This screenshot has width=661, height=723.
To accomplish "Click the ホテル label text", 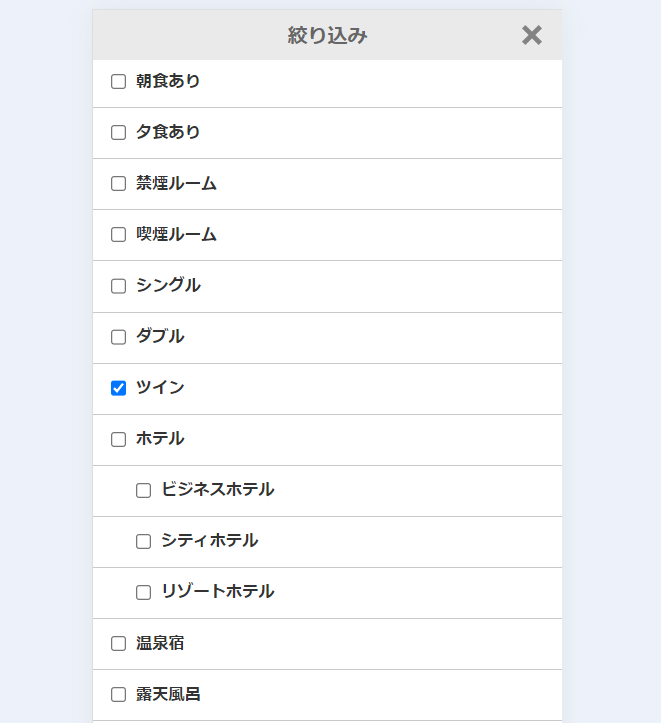I will [x=160, y=439].
